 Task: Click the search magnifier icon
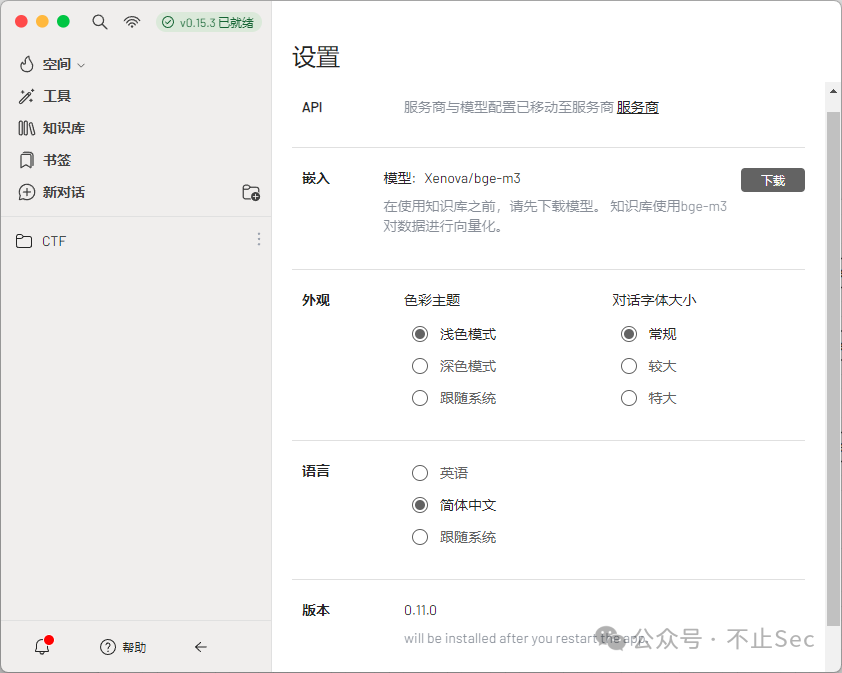99,20
